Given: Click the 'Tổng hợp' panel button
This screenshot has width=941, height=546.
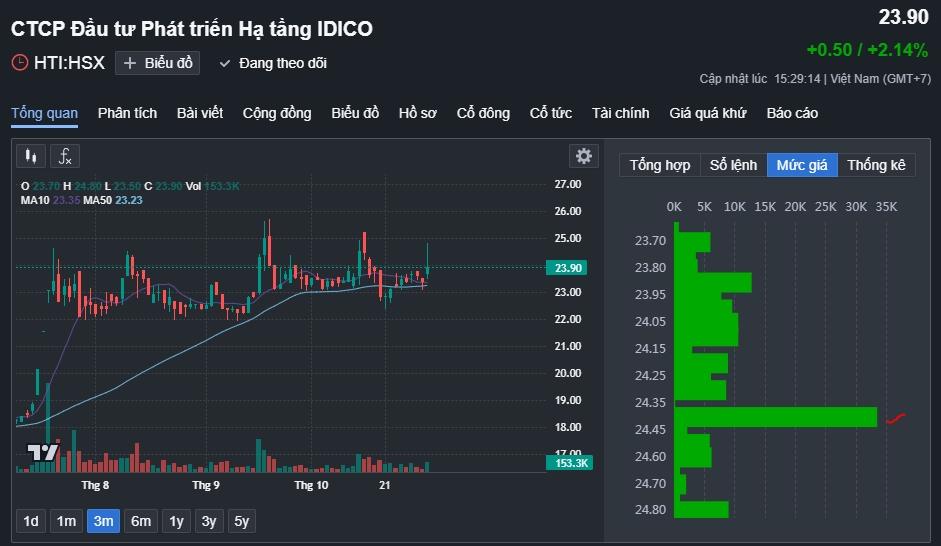Looking at the screenshot, I should click(659, 165).
